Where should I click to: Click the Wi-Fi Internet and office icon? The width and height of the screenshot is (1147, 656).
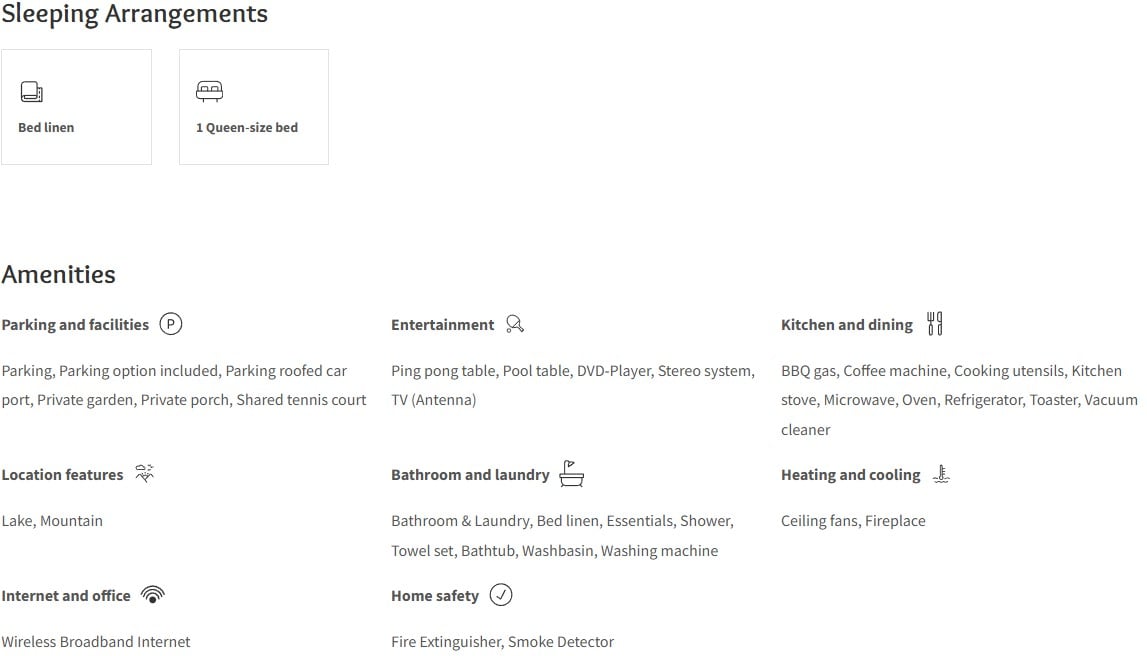[x=152, y=595]
